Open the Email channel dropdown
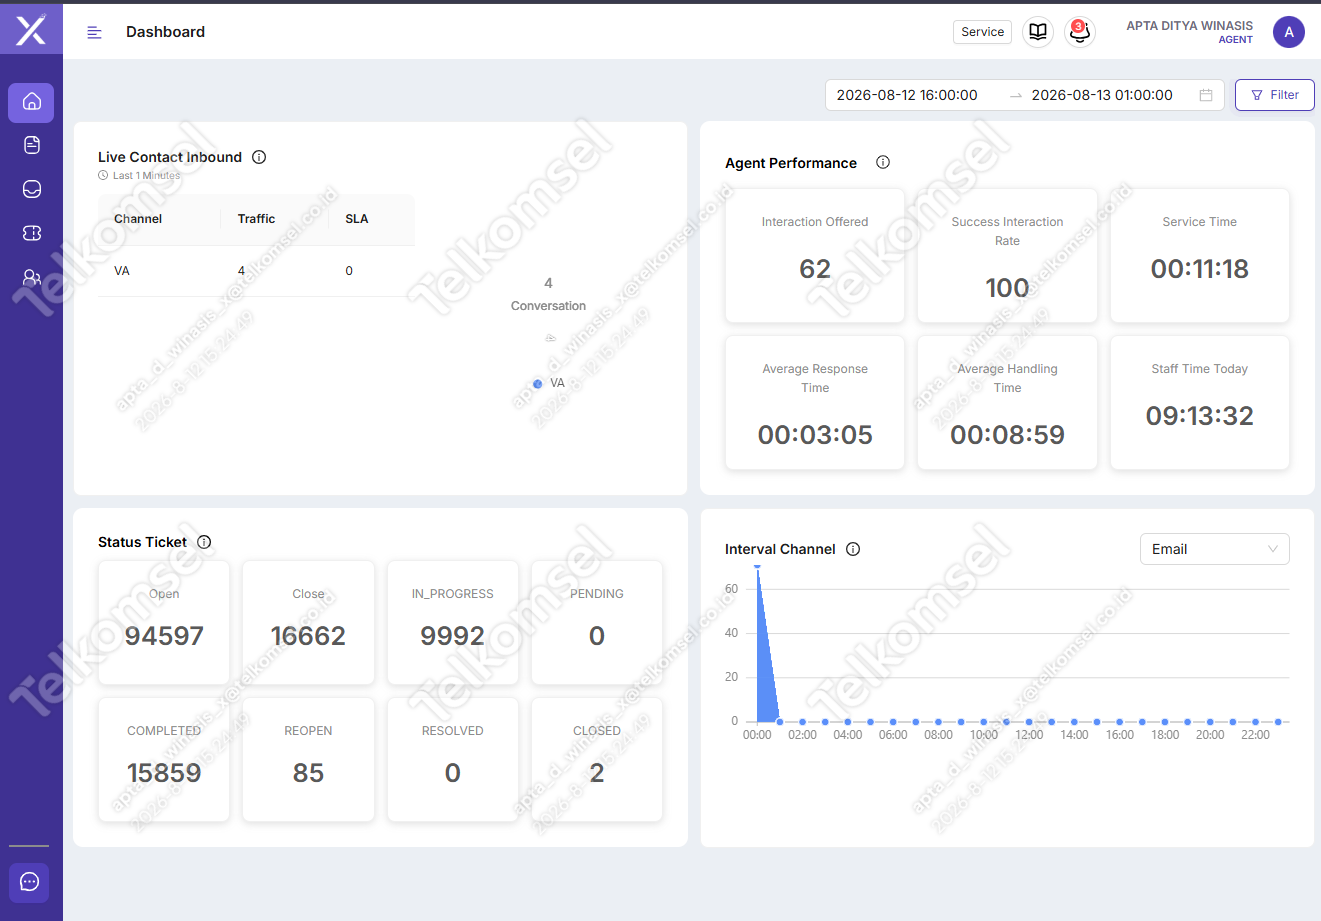Image resolution: width=1321 pixels, height=921 pixels. point(1215,549)
